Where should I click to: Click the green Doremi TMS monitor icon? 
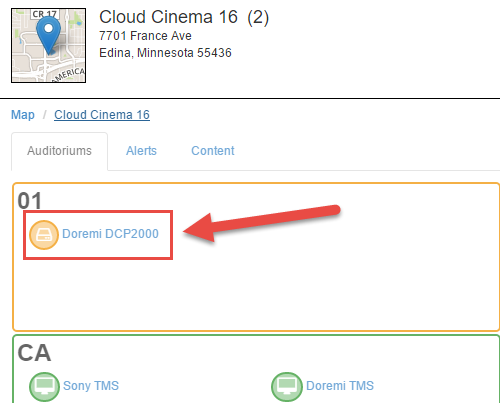pyautogui.click(x=287, y=387)
